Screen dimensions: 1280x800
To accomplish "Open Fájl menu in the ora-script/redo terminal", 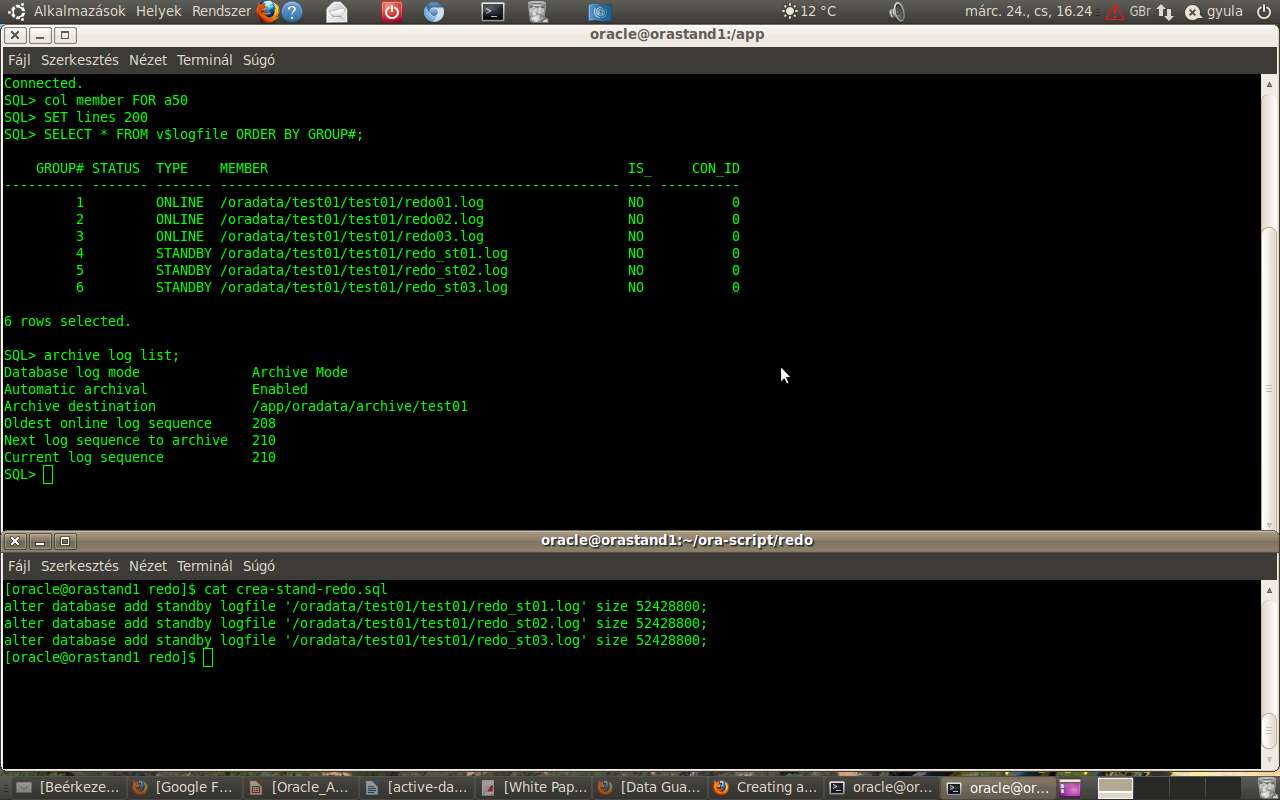I will tap(19, 566).
